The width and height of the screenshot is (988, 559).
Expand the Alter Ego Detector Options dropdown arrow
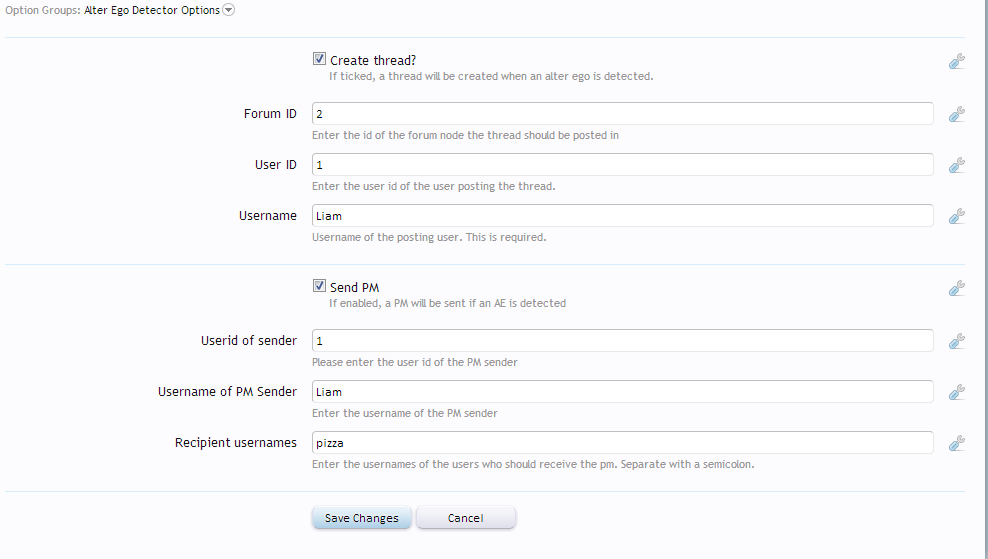228,11
